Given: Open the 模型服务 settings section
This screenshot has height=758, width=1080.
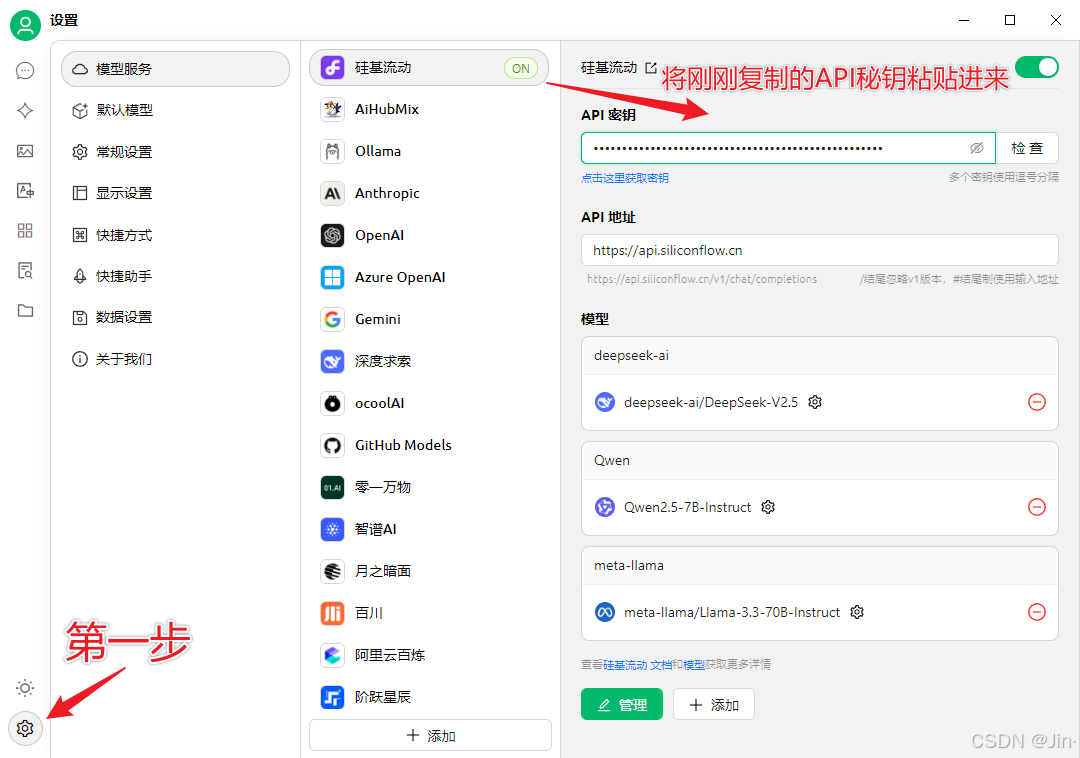Looking at the screenshot, I should pyautogui.click(x=176, y=69).
